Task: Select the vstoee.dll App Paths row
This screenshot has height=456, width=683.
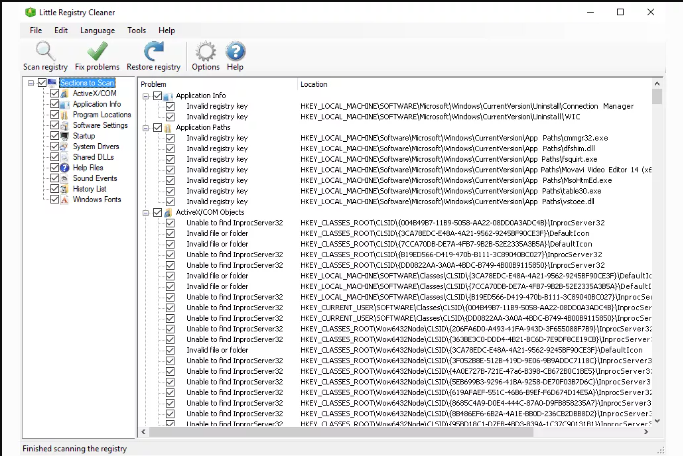Action: (x=396, y=202)
